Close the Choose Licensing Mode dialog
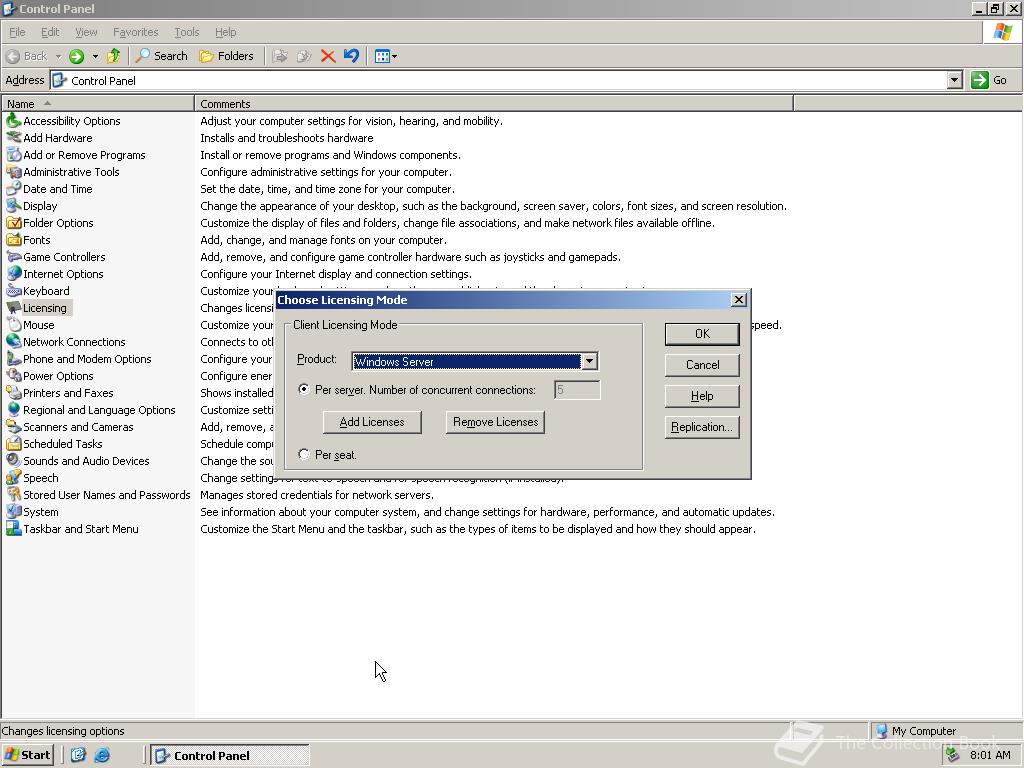This screenshot has width=1024, height=768. pyautogui.click(x=739, y=300)
